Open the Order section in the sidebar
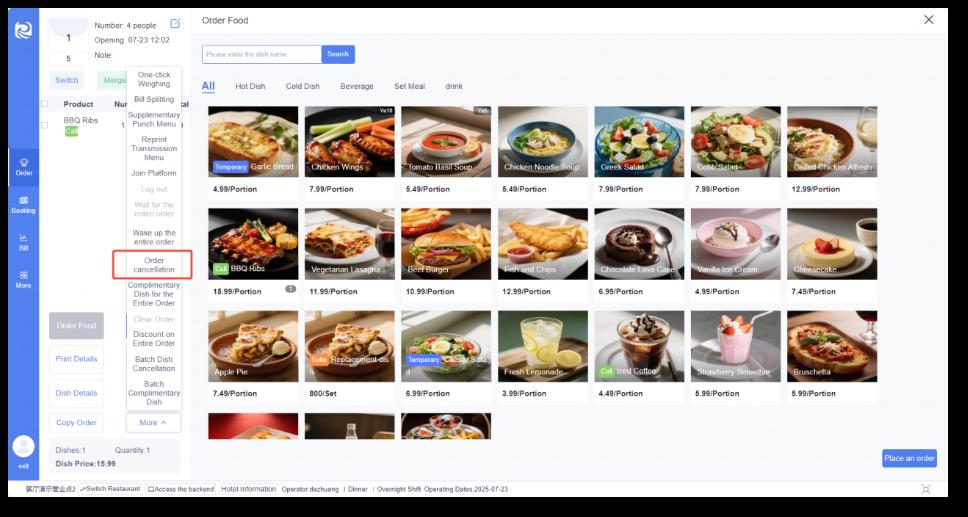 point(23,167)
